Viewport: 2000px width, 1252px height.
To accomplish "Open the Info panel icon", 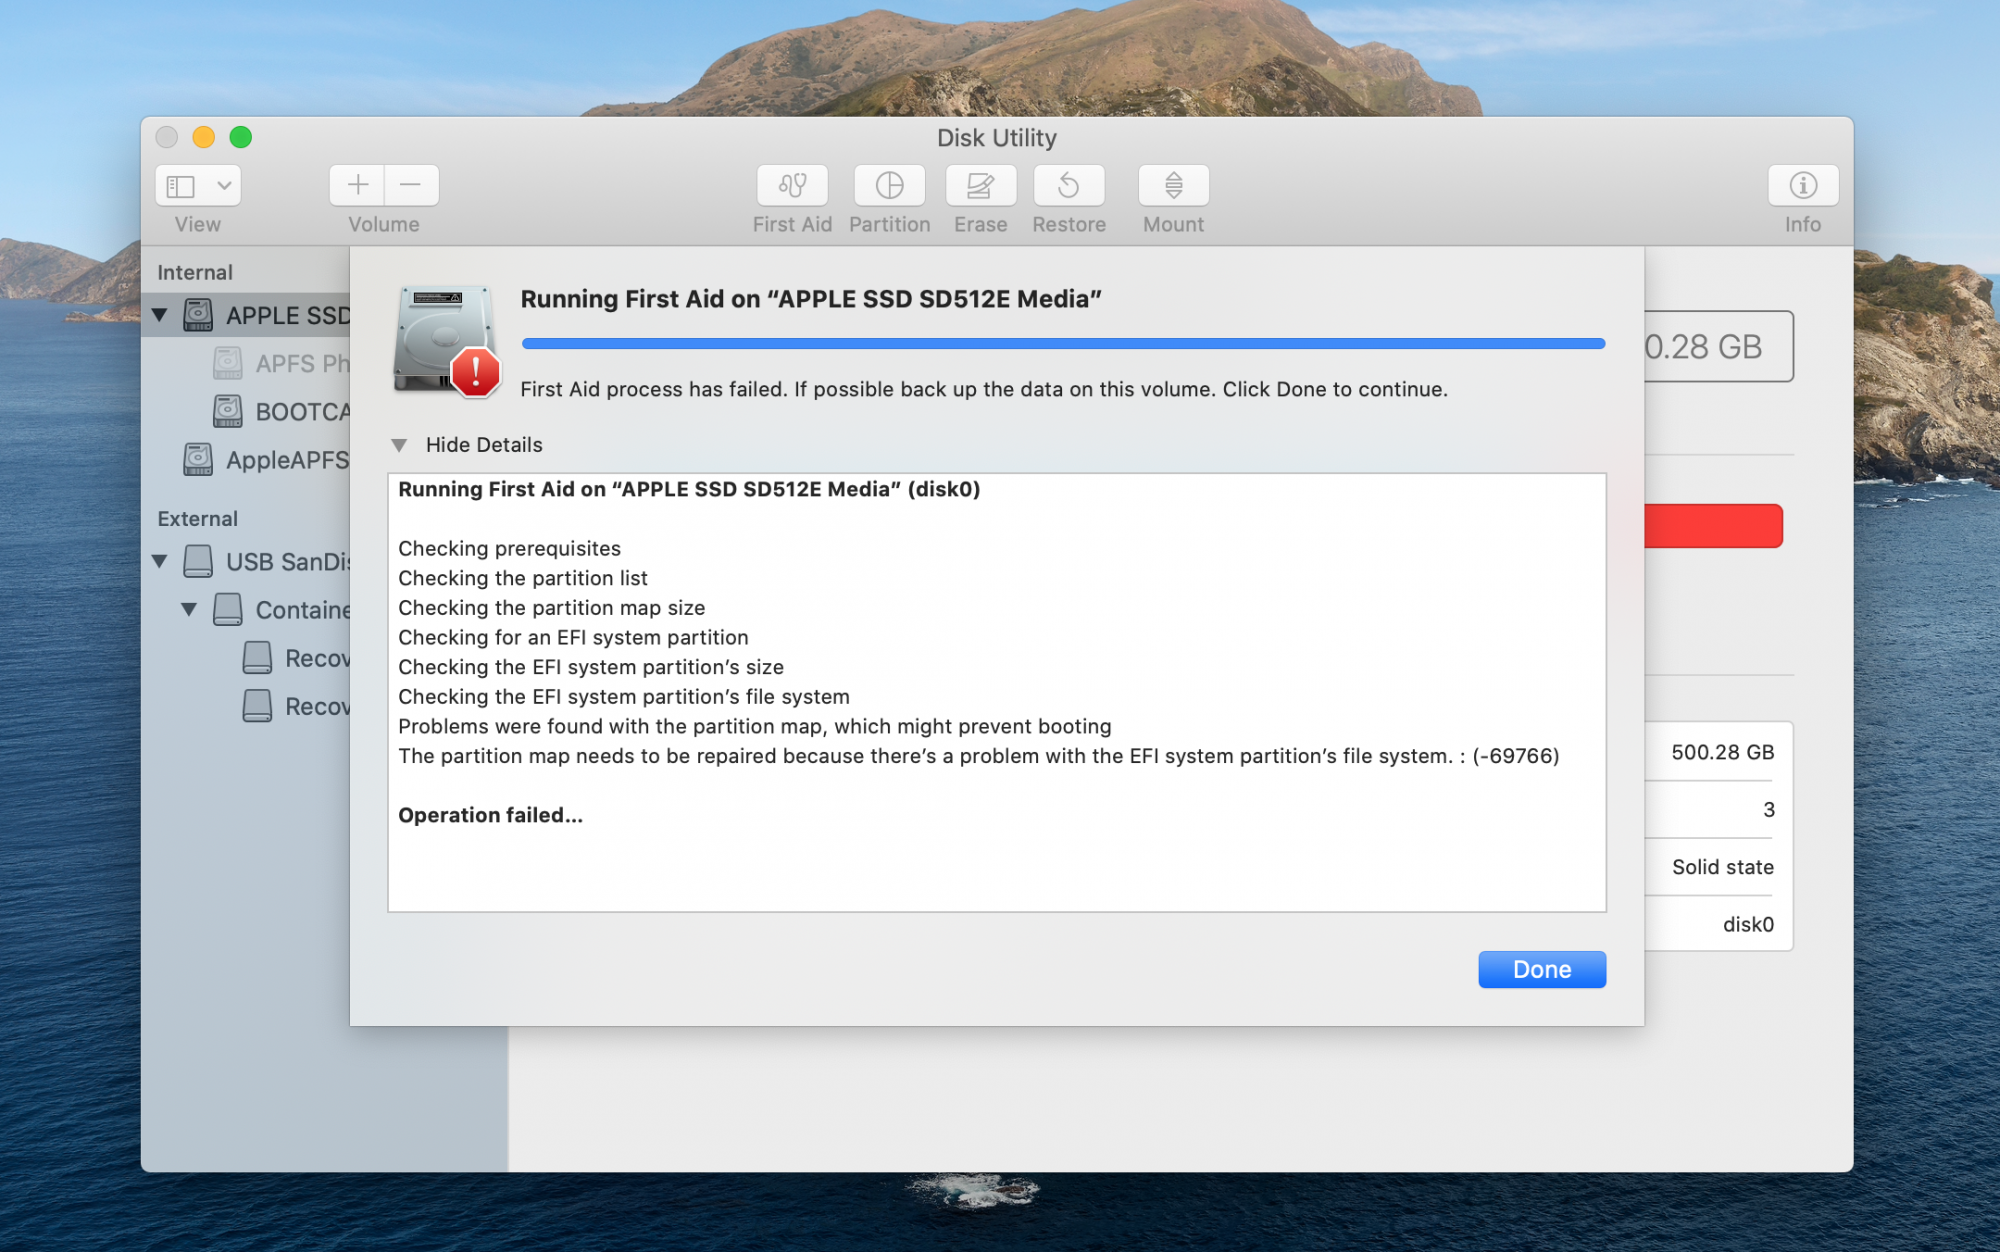I will (1802, 185).
